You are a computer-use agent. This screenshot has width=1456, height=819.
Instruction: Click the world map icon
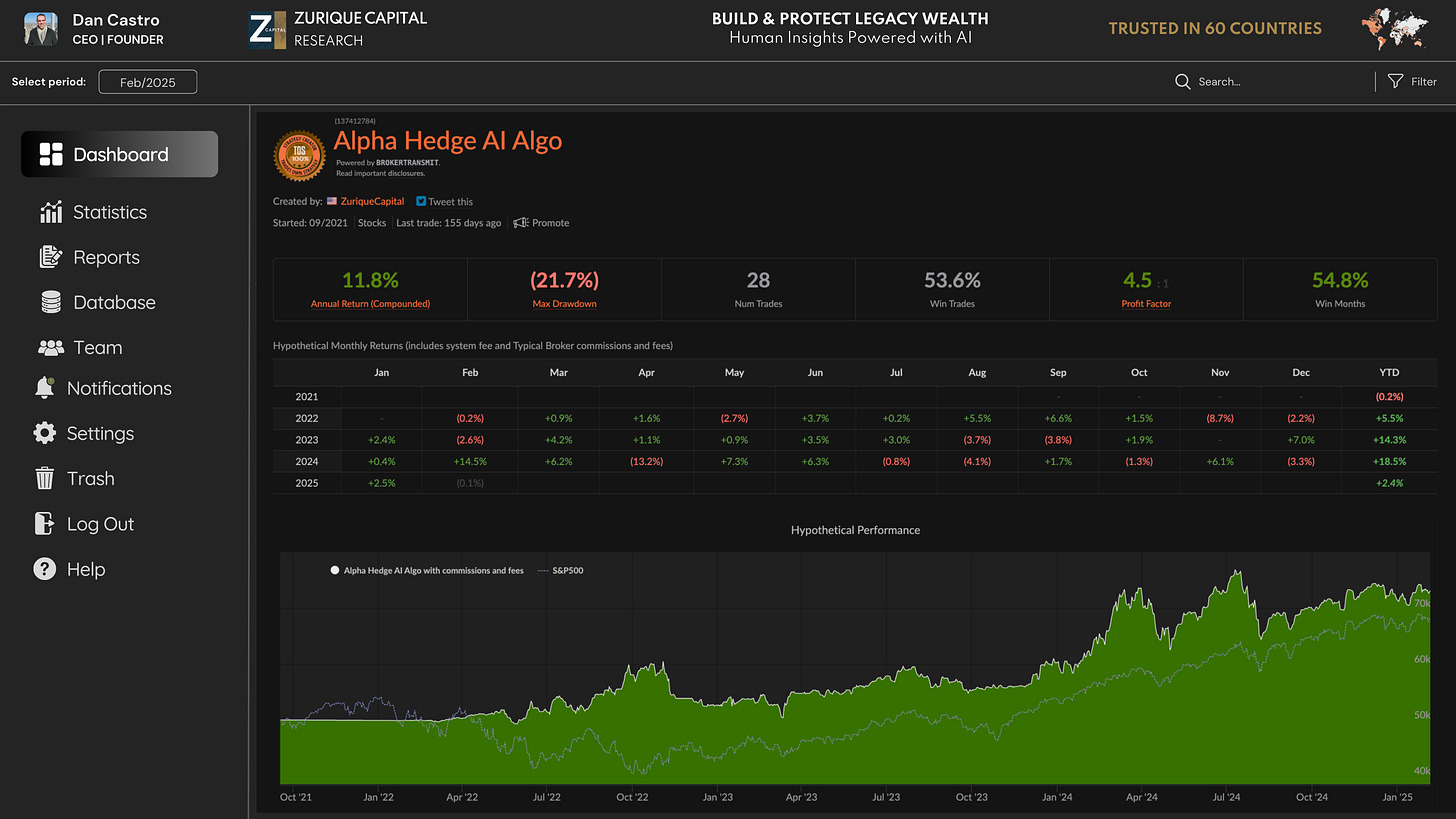click(1394, 29)
